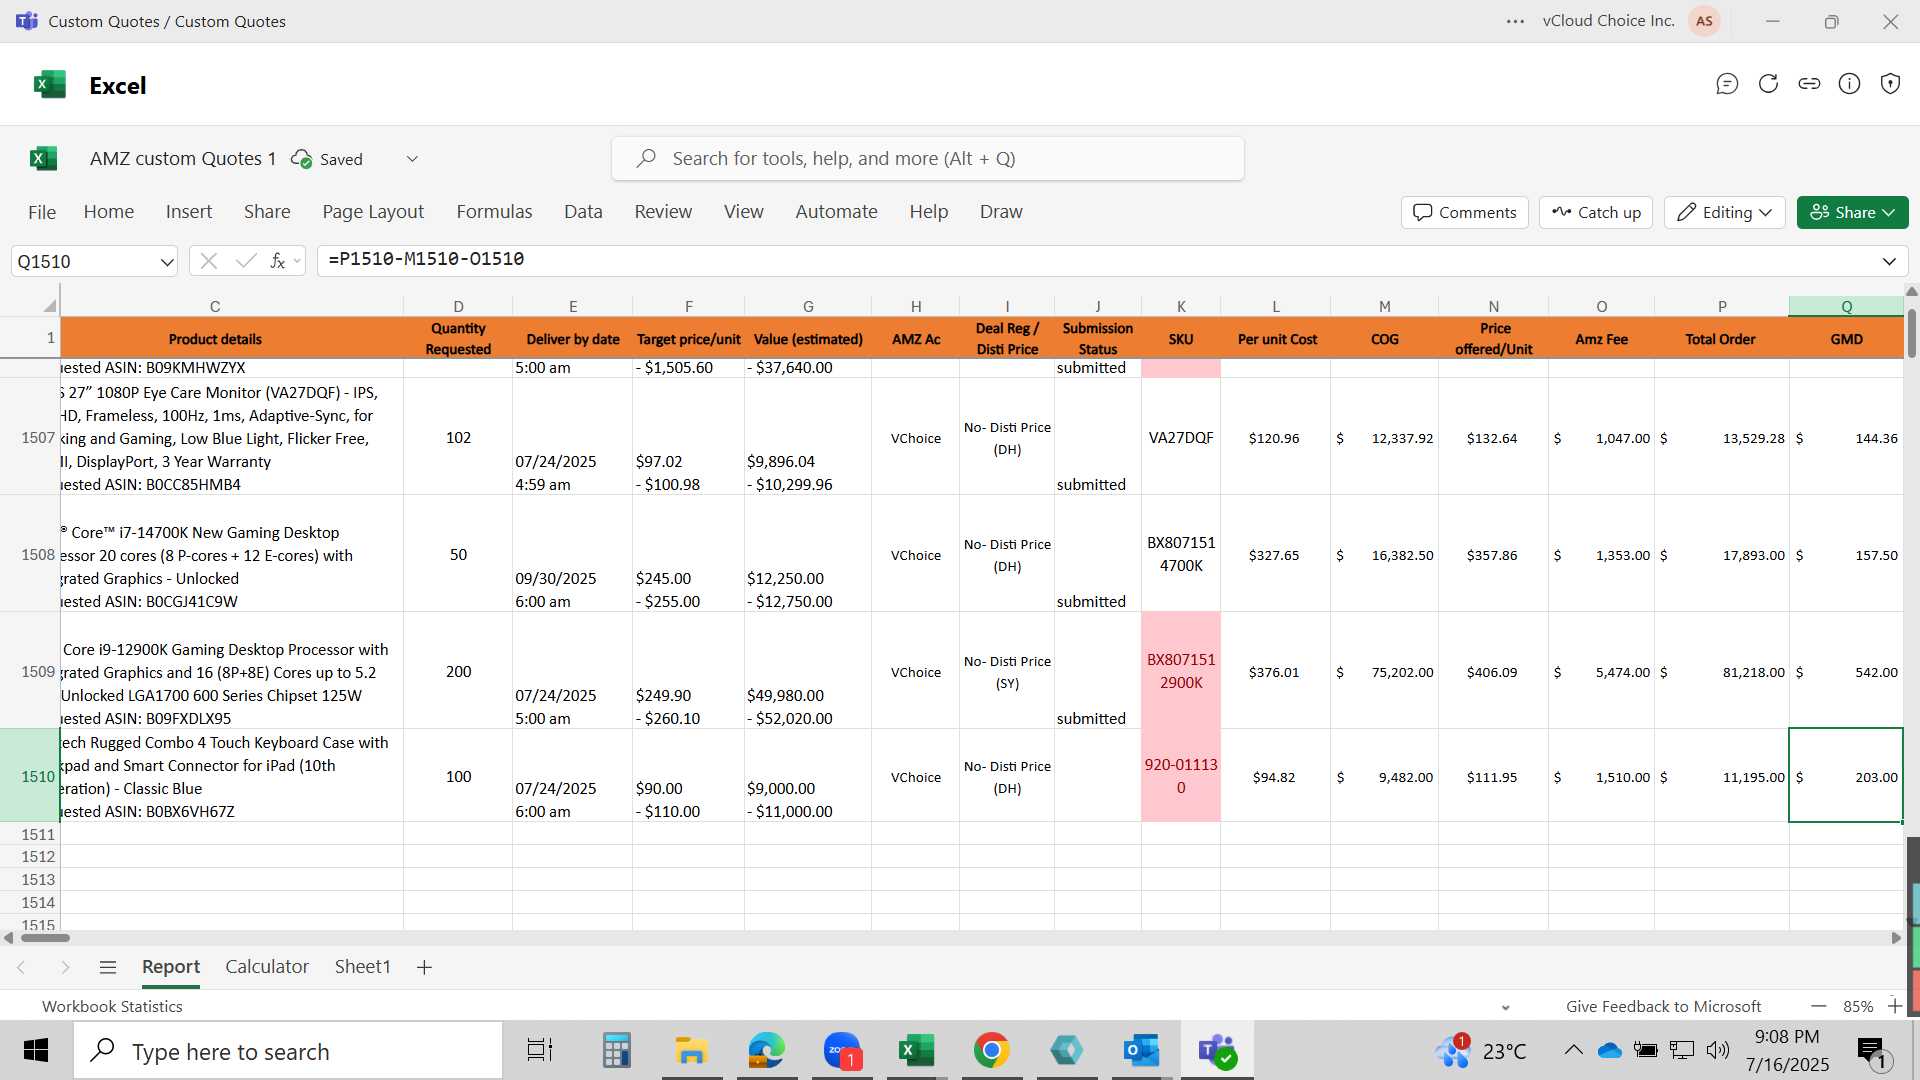This screenshot has width=1920, height=1080.
Task: Go to next sheet arrow
Action: coord(65,967)
